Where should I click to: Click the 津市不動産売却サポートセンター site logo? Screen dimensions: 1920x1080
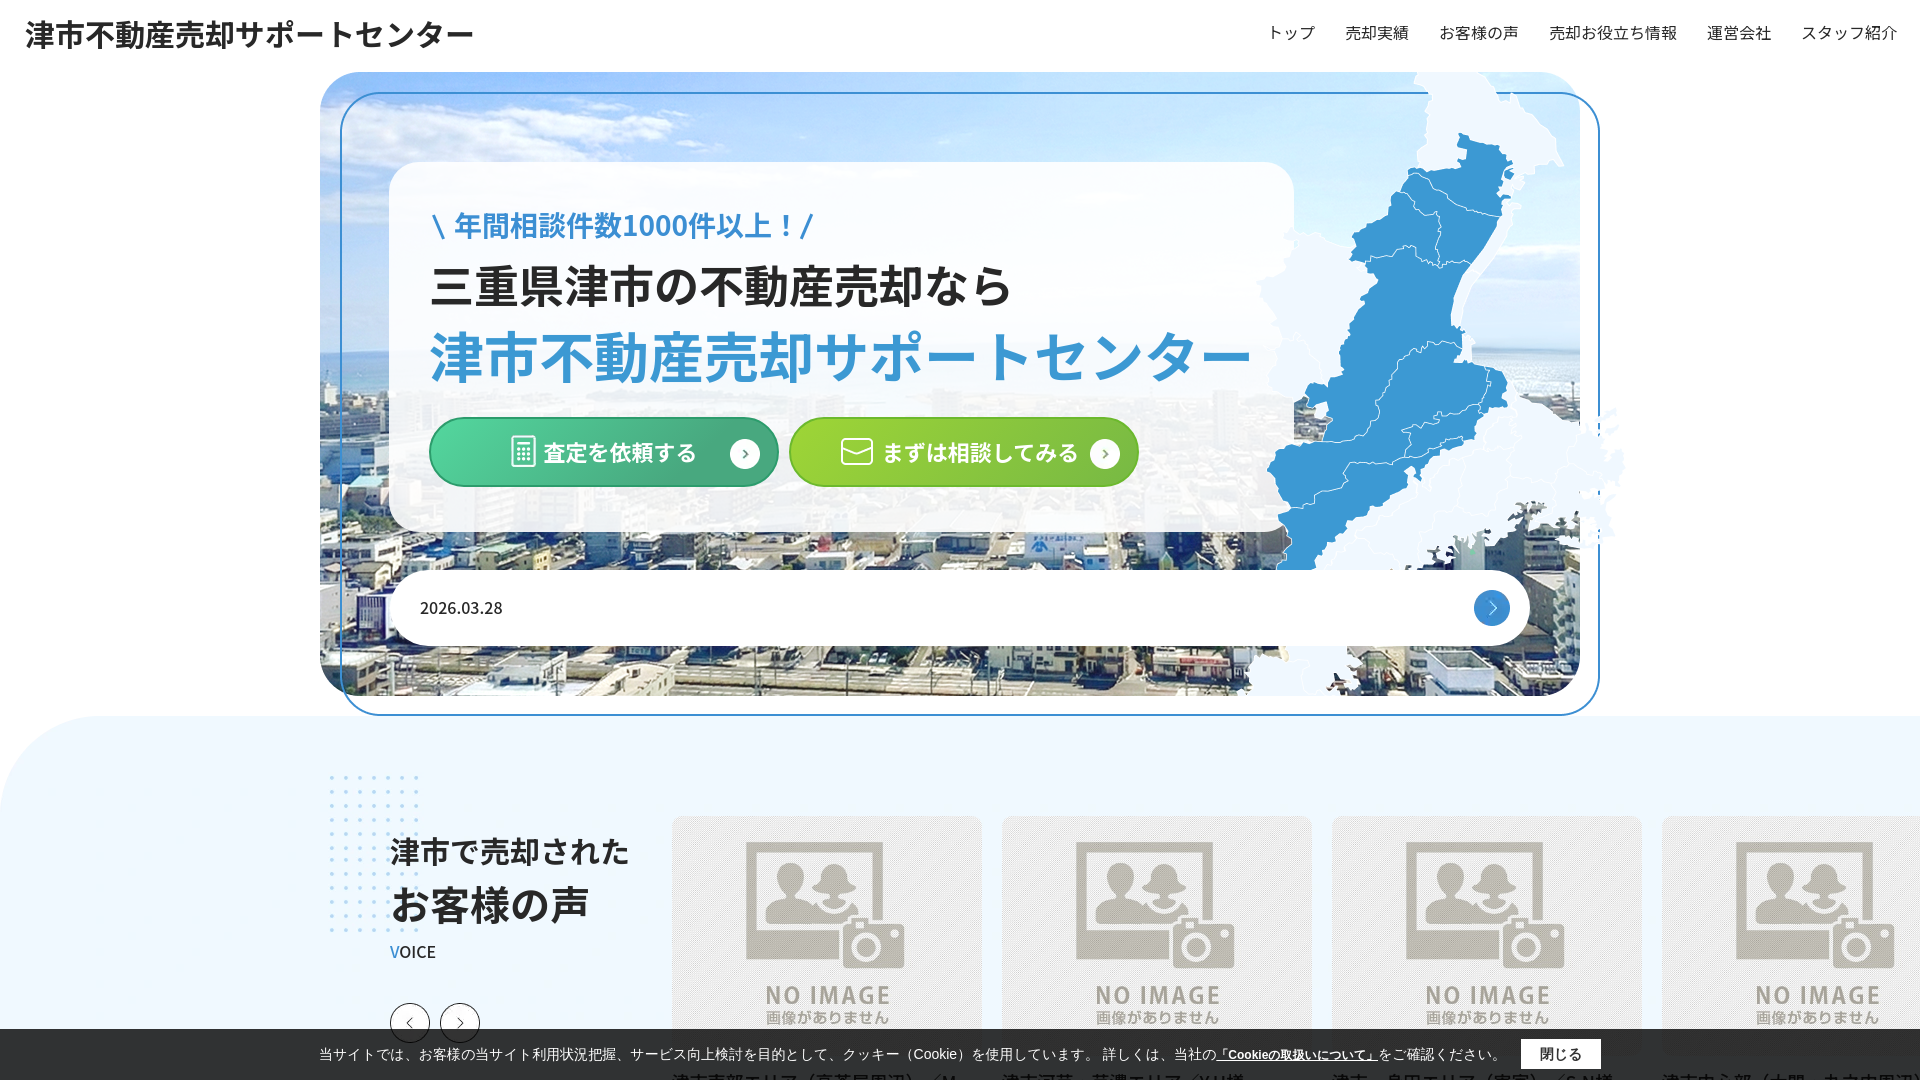click(x=249, y=34)
